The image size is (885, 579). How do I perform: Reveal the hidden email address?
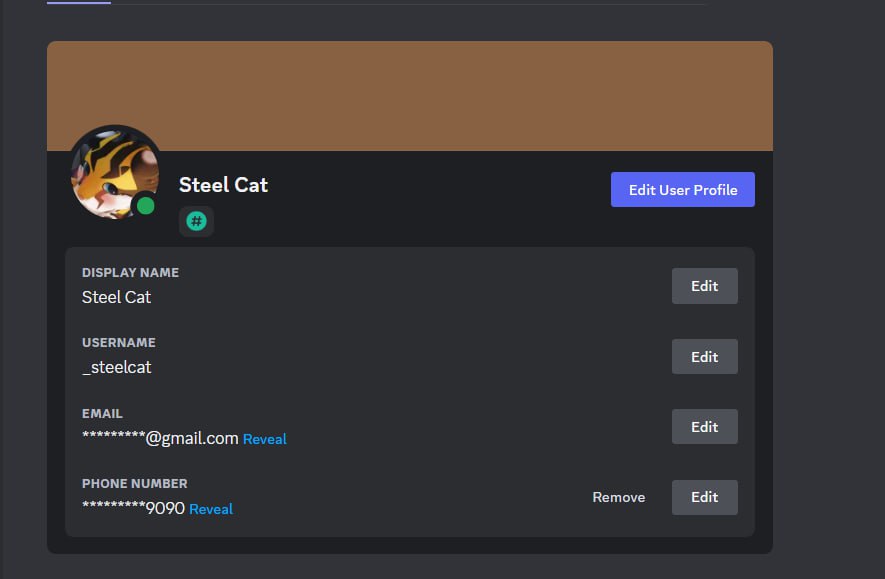(265, 439)
